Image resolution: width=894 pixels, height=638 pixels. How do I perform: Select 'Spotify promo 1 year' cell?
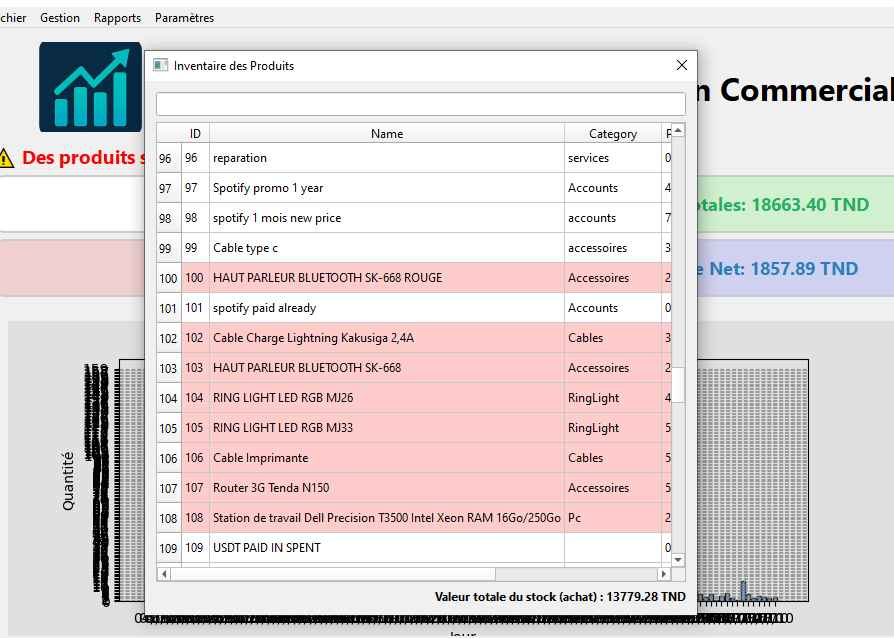[387, 188]
